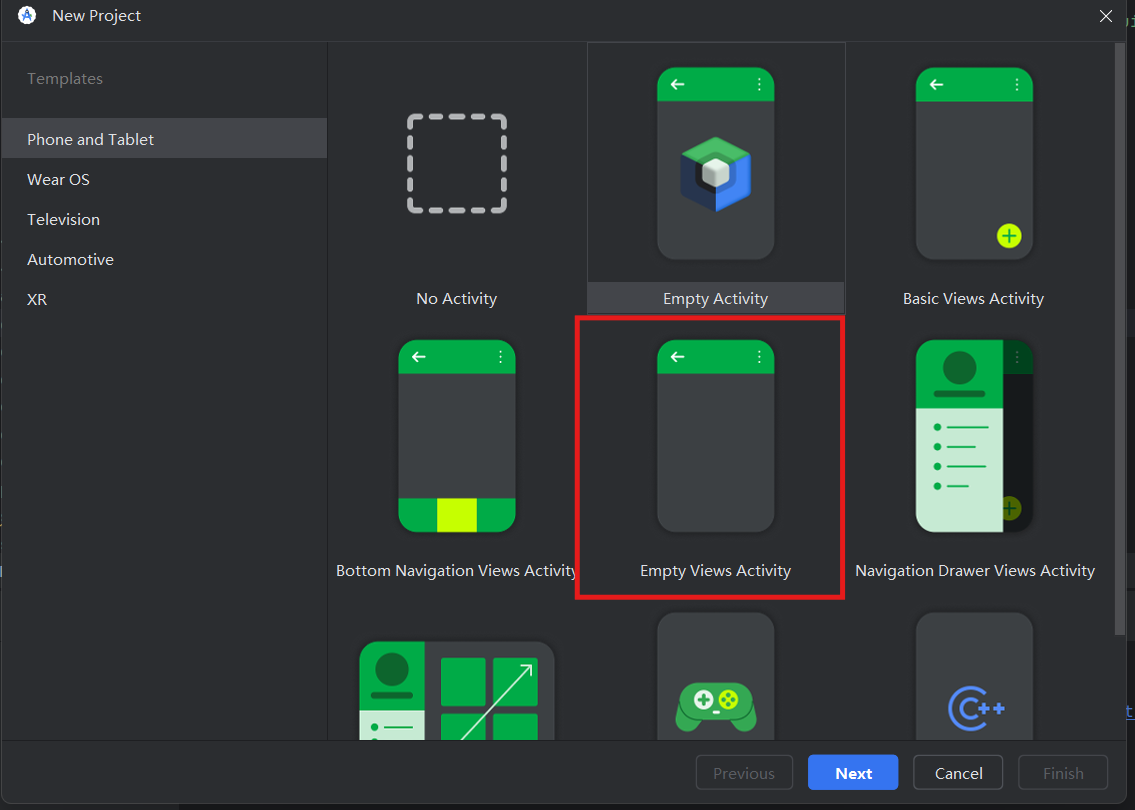Switch to Television templates
Screen dimensions: 1135x810
[164, 219]
